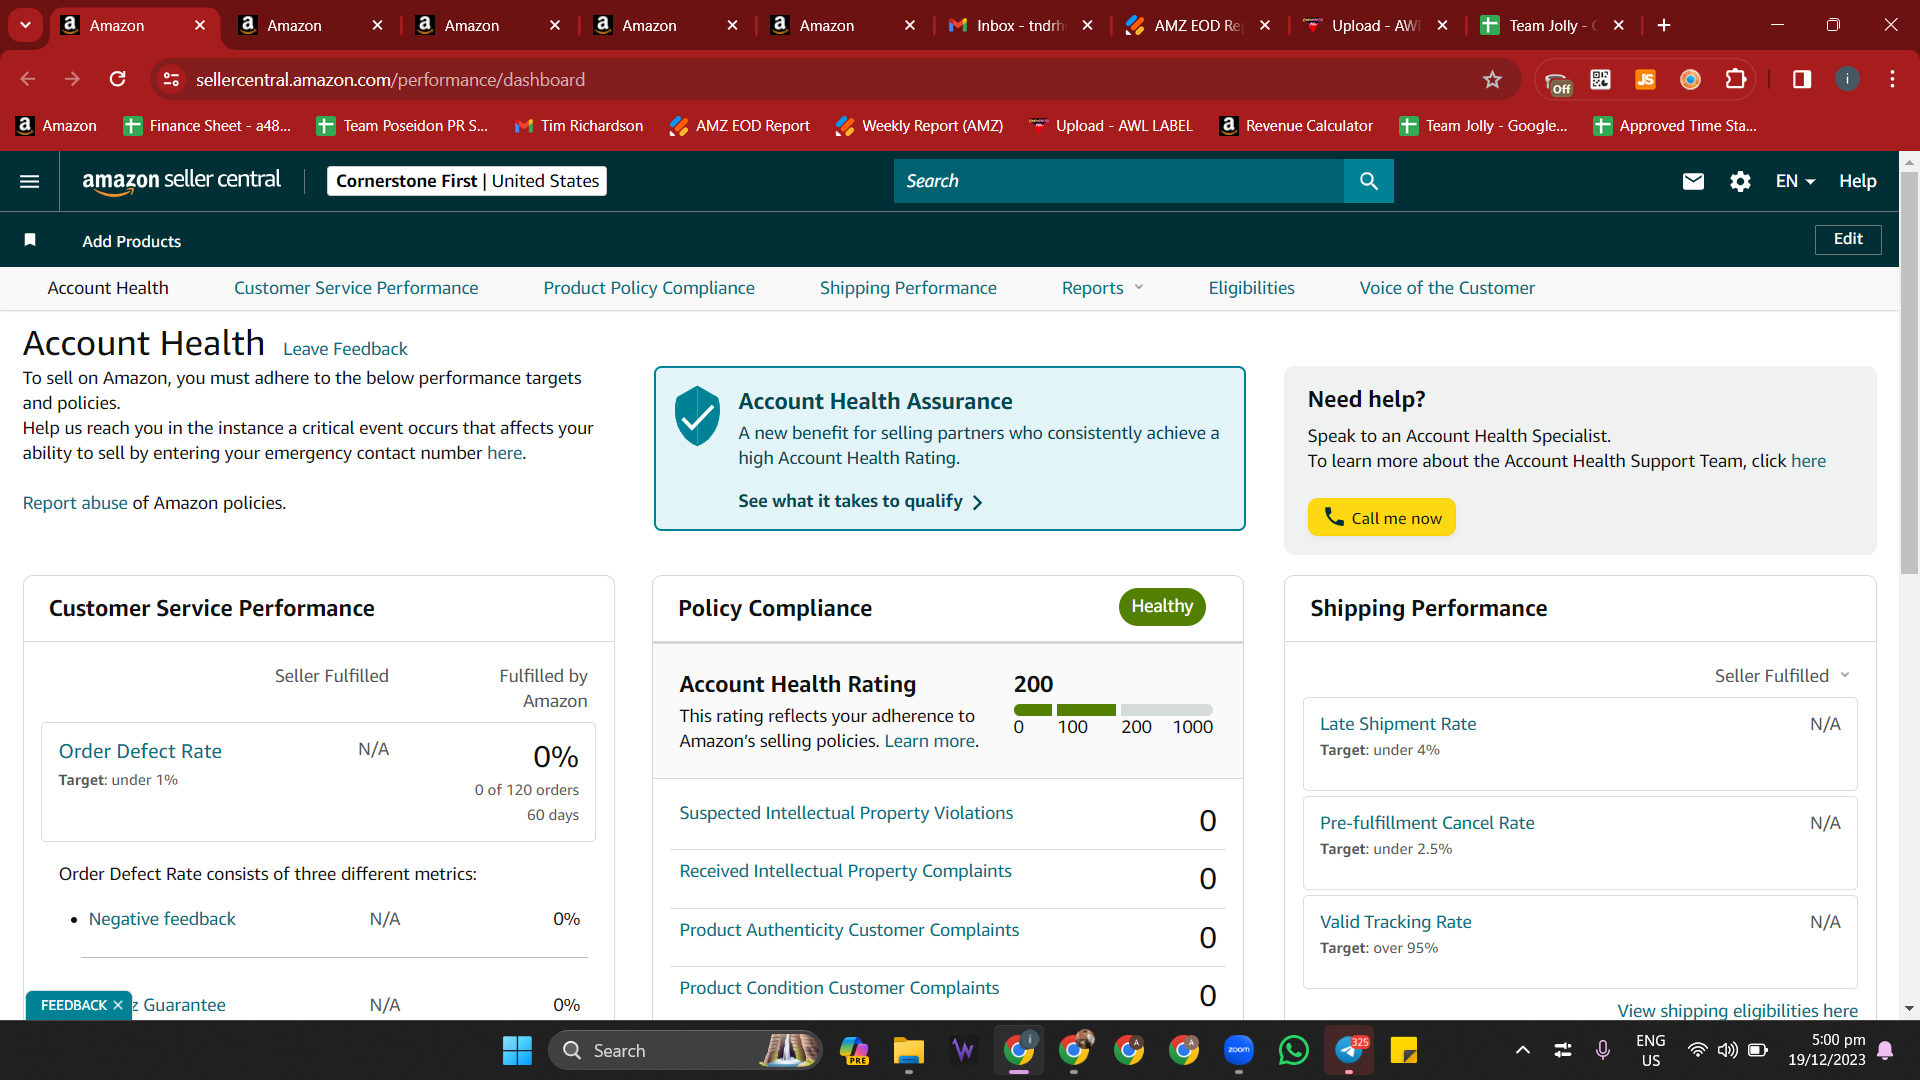This screenshot has height=1080, width=1920.
Task: Open the settings gear icon
Action: click(1740, 181)
